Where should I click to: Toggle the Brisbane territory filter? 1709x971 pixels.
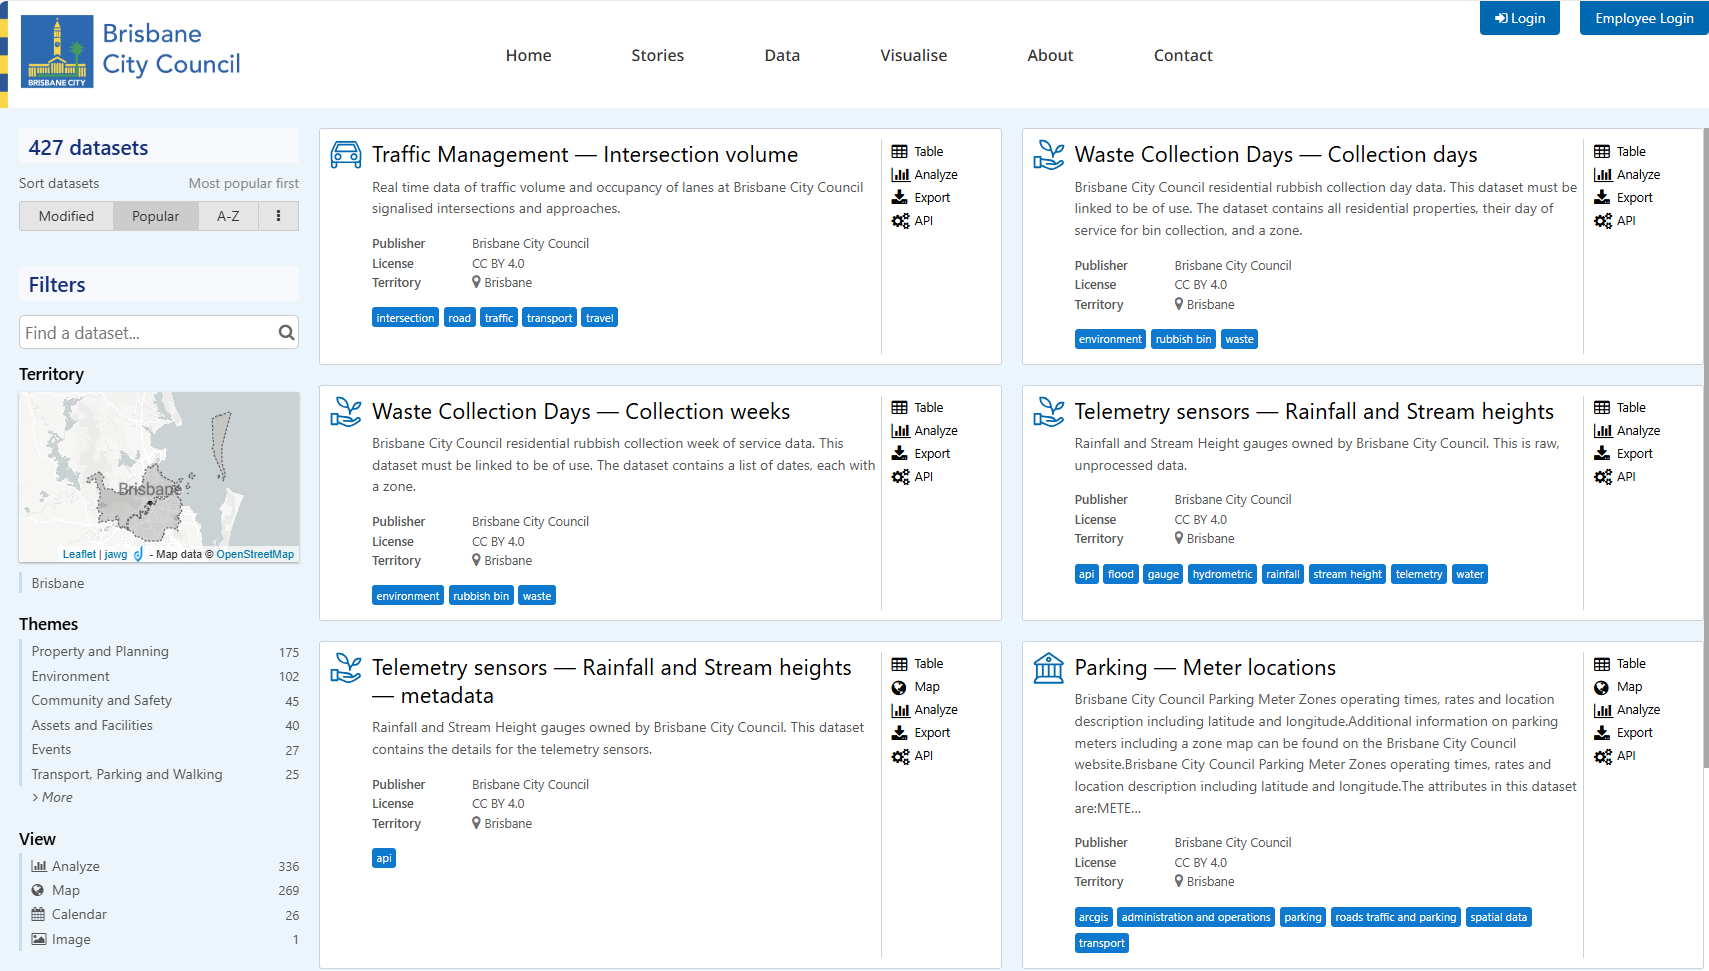(57, 583)
